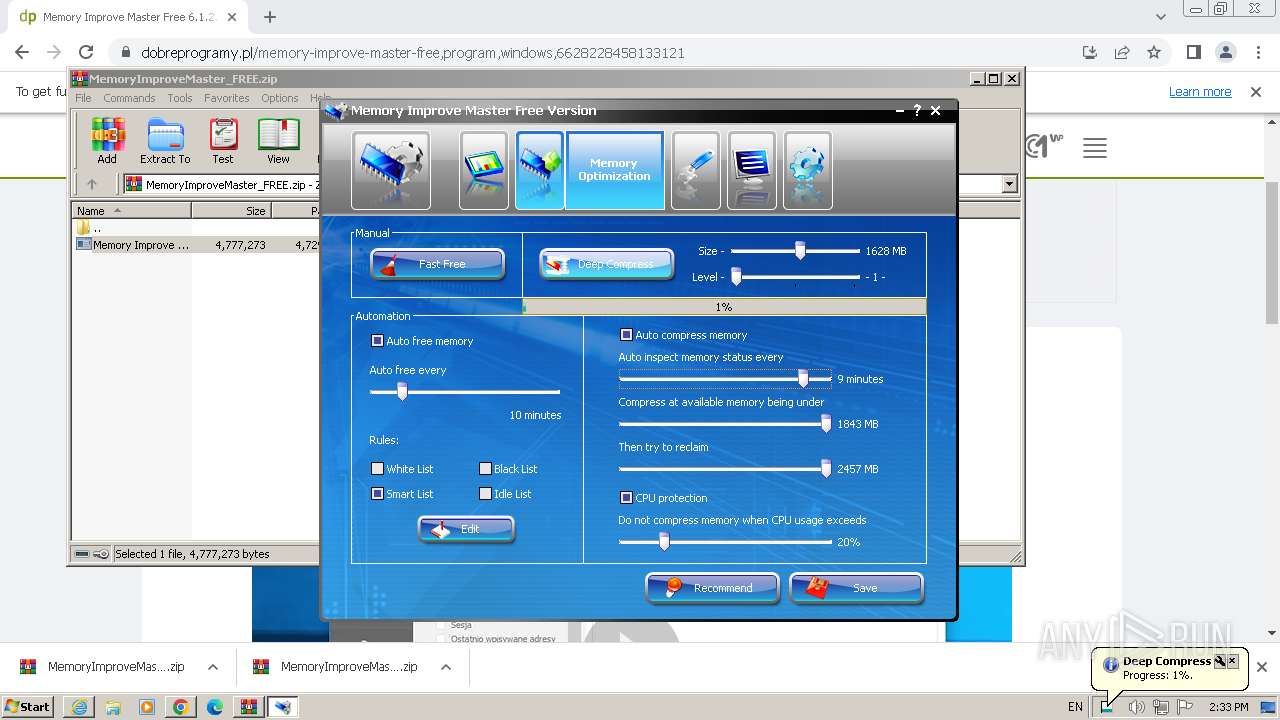Viewport: 1280px width, 720px height.
Task: Click the Add icon in WinRAR toolbar
Action: [107, 141]
